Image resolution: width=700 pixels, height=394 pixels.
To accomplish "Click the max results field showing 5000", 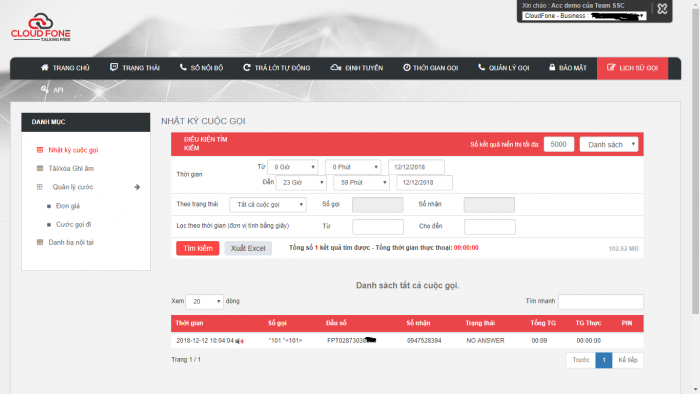I will pos(558,145).
